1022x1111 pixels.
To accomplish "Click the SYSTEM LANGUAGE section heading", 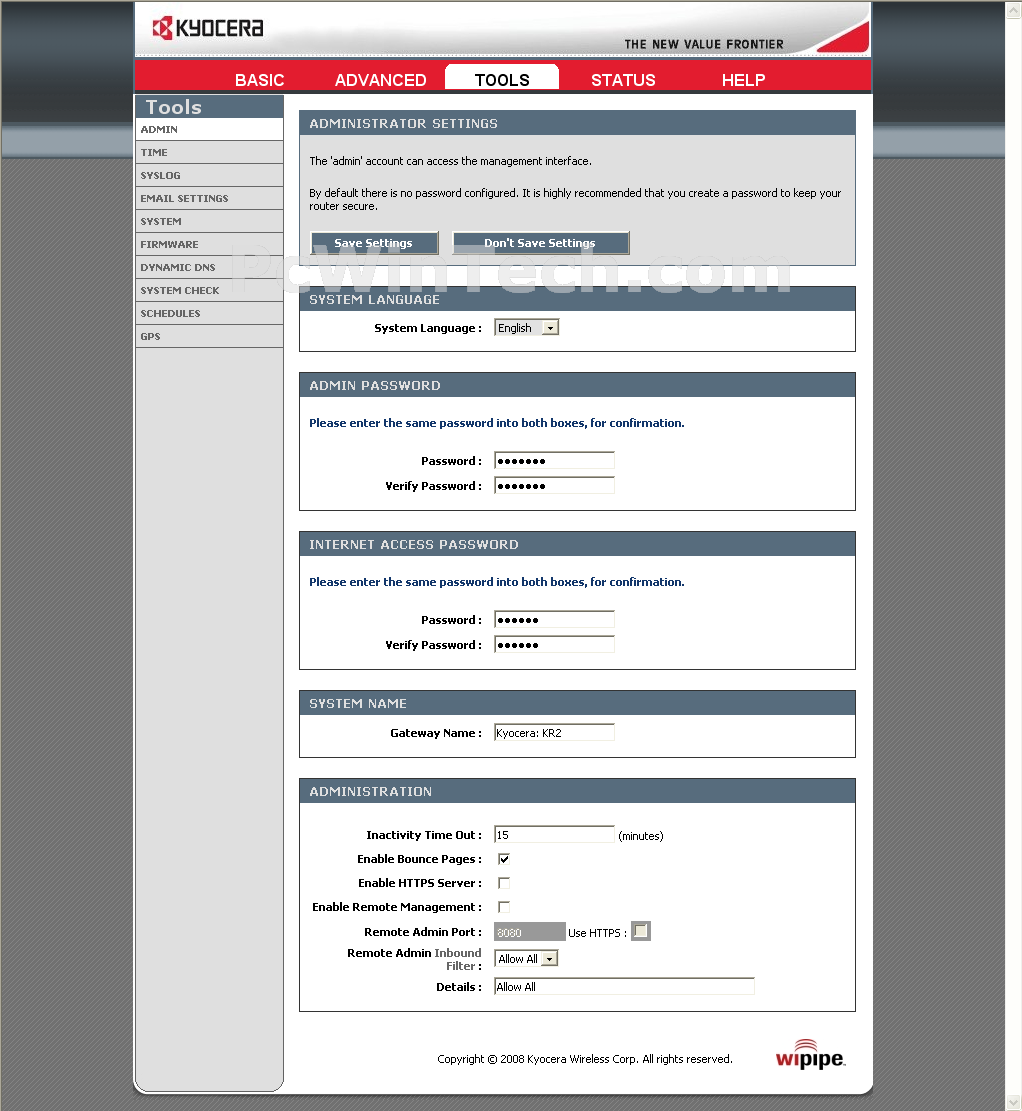I will [x=374, y=300].
